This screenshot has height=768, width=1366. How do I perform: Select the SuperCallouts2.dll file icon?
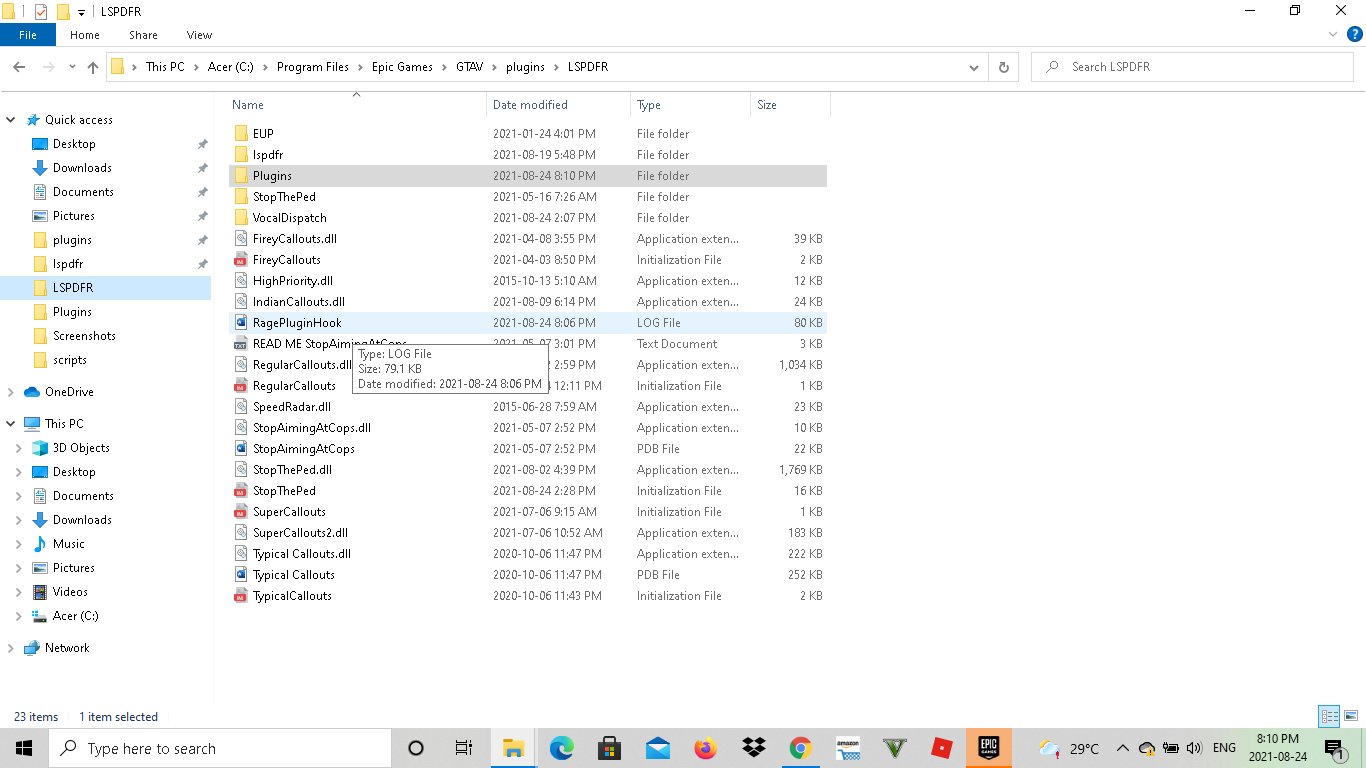tap(241, 533)
